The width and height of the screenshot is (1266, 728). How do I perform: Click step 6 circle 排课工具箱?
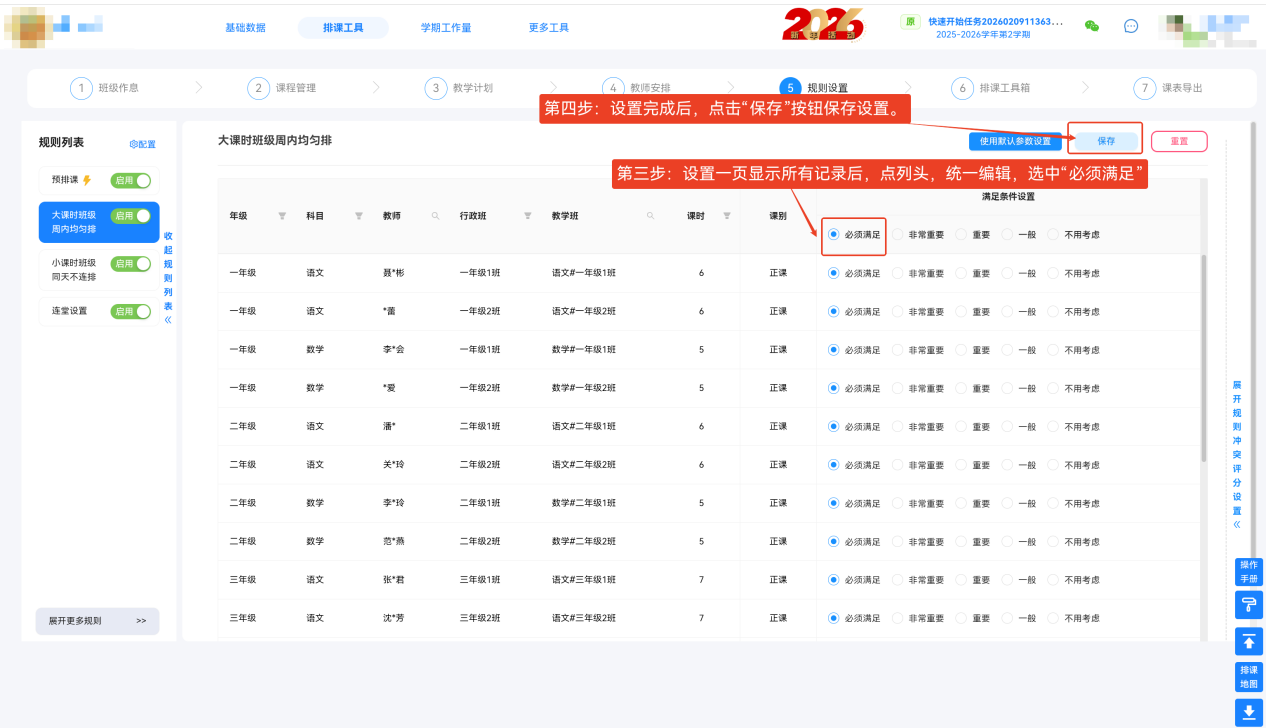(x=962, y=88)
